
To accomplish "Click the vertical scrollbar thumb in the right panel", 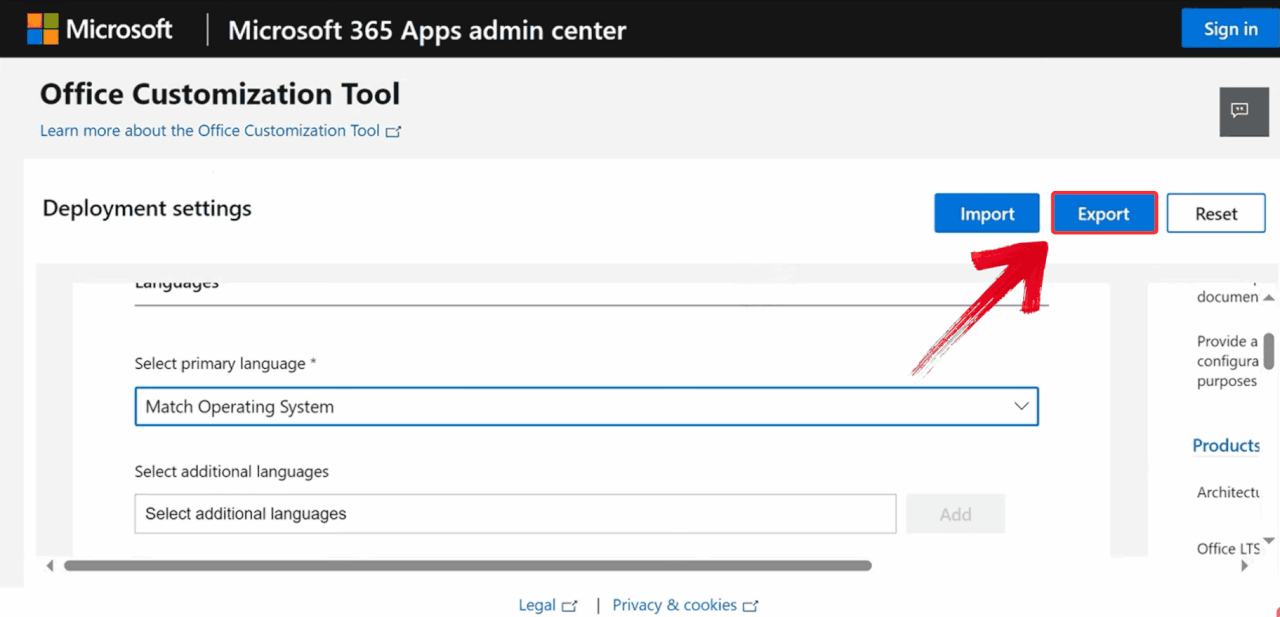I will [x=1269, y=350].
